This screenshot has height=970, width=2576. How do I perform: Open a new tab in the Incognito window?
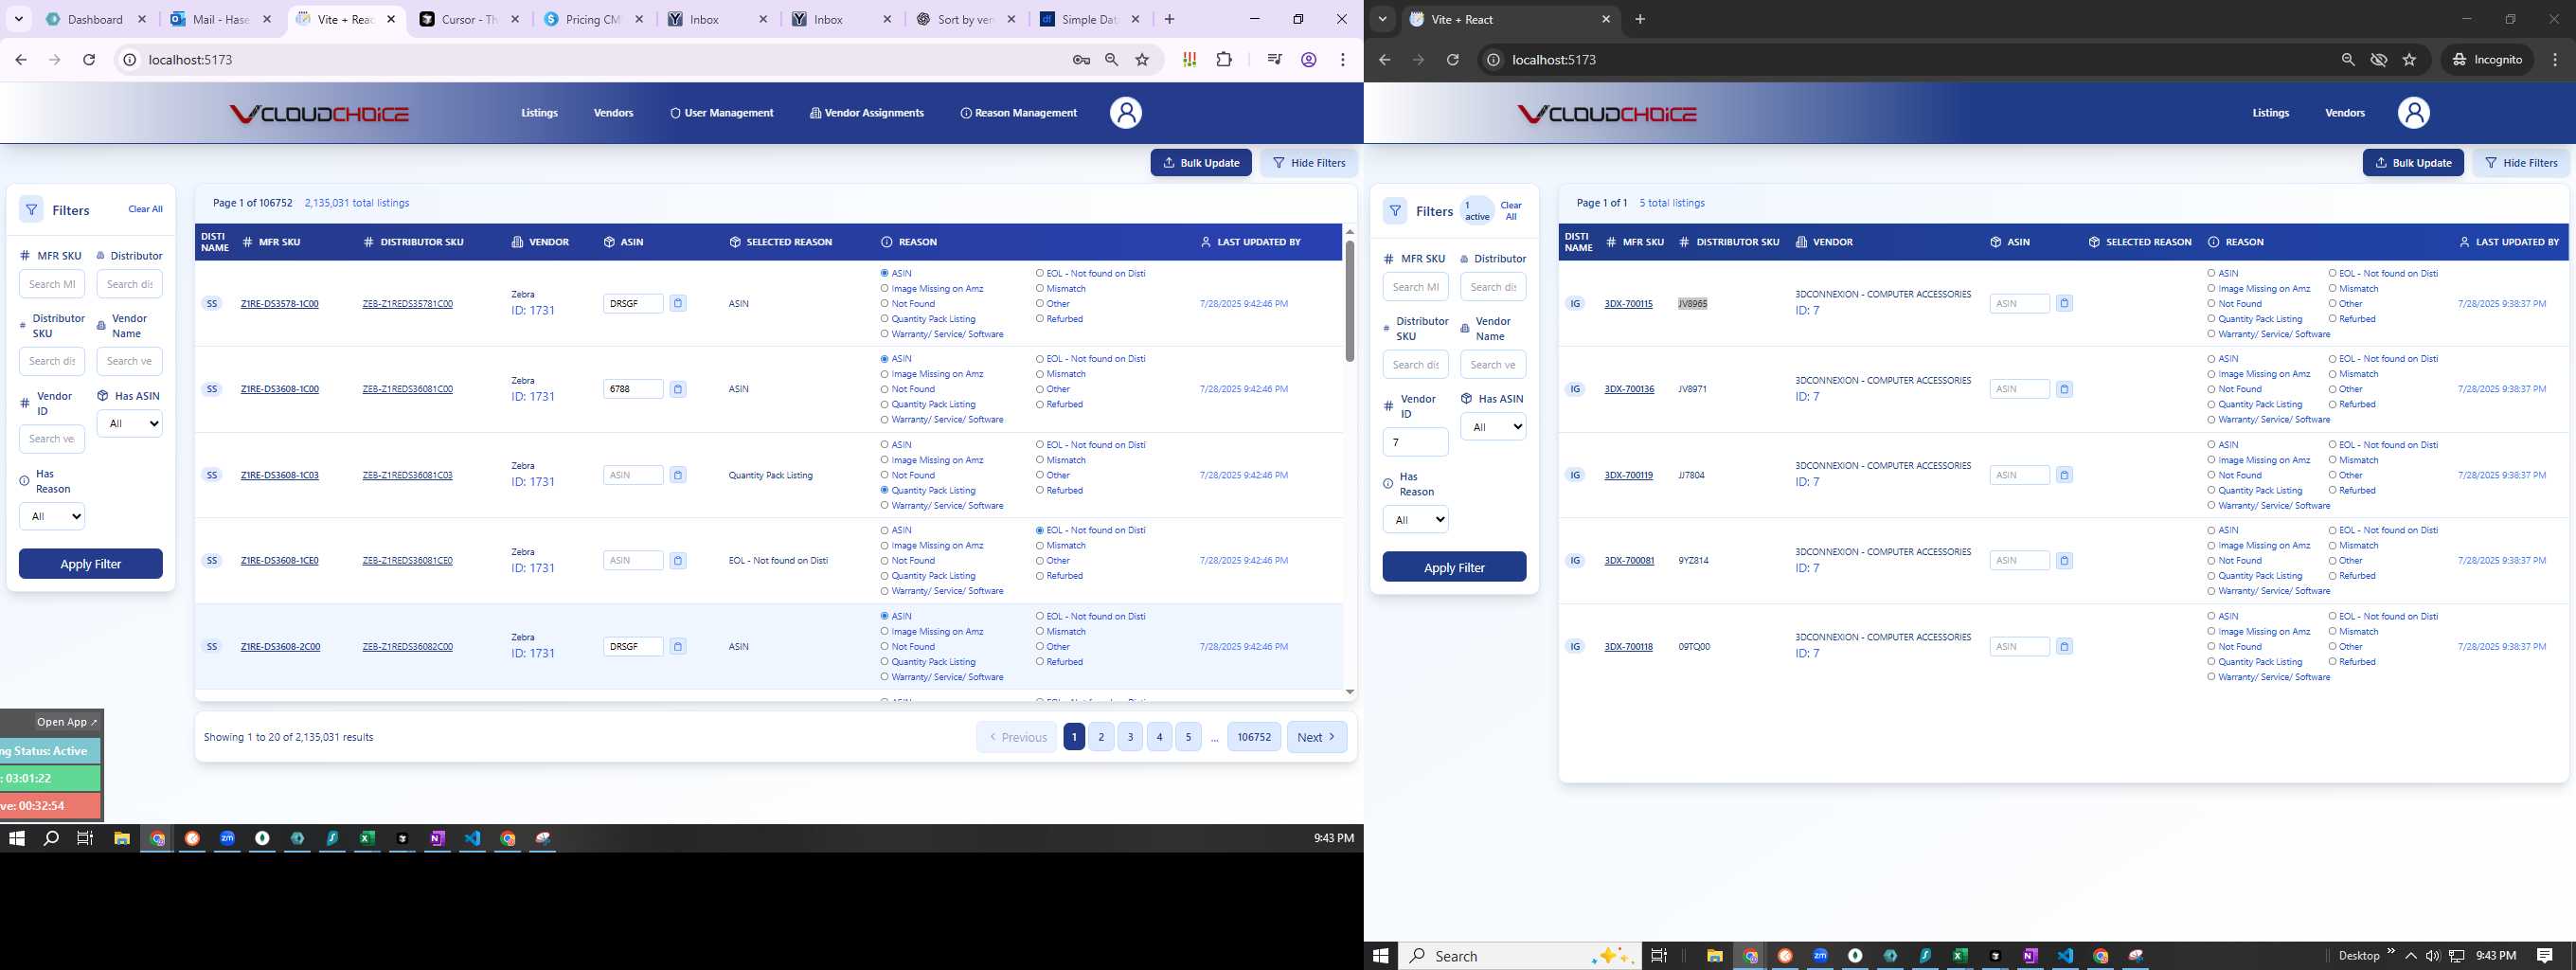pyautogui.click(x=1640, y=19)
